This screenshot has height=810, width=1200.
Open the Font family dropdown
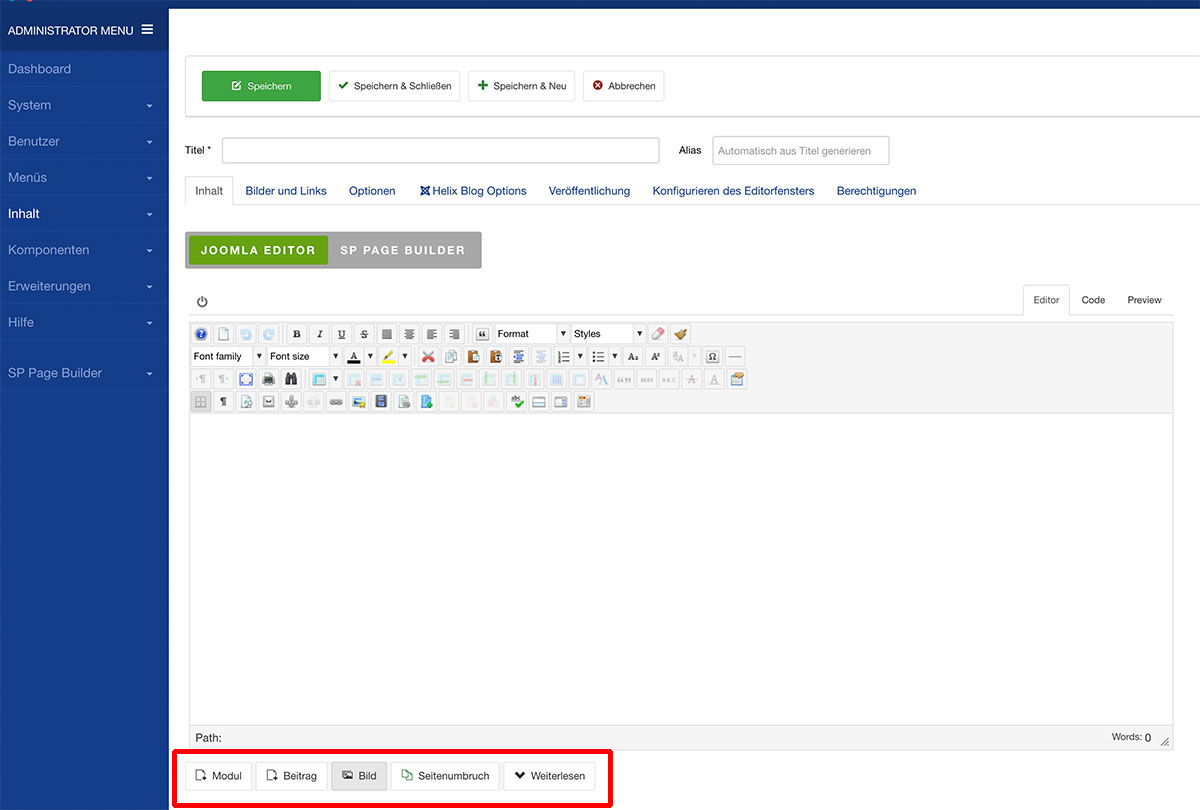(x=227, y=357)
